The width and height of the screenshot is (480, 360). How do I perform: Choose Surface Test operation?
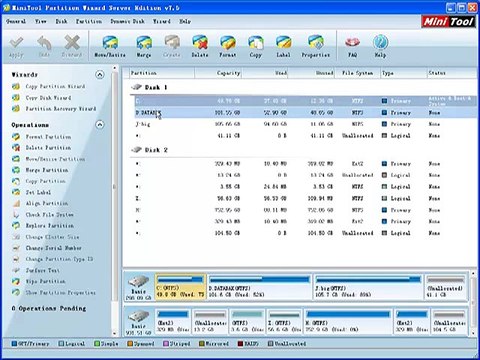pos(36,270)
